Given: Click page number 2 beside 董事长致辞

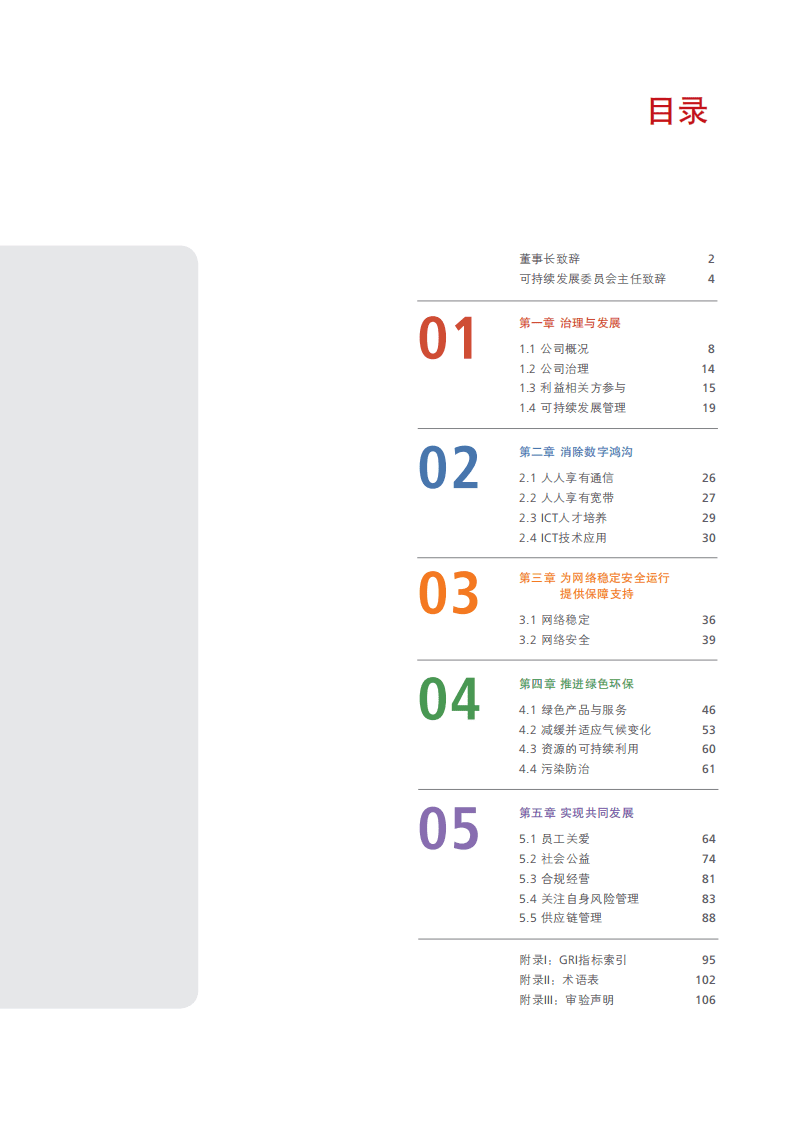Looking at the screenshot, I should [x=711, y=259].
